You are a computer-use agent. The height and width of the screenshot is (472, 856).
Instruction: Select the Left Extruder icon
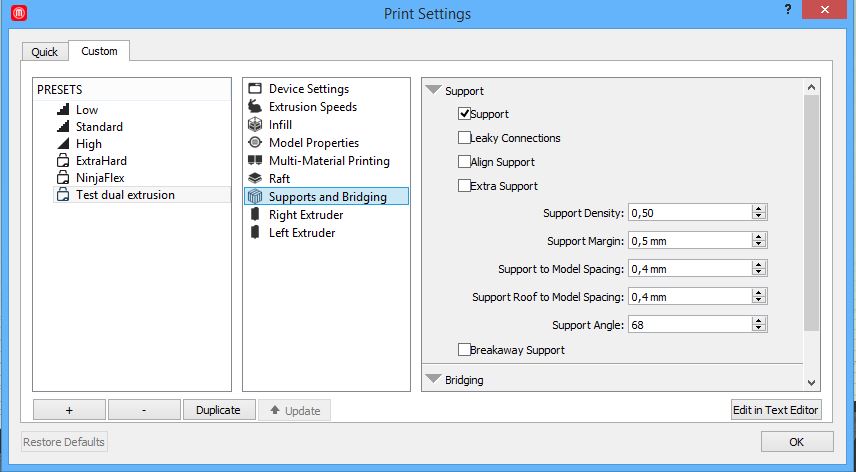click(254, 233)
